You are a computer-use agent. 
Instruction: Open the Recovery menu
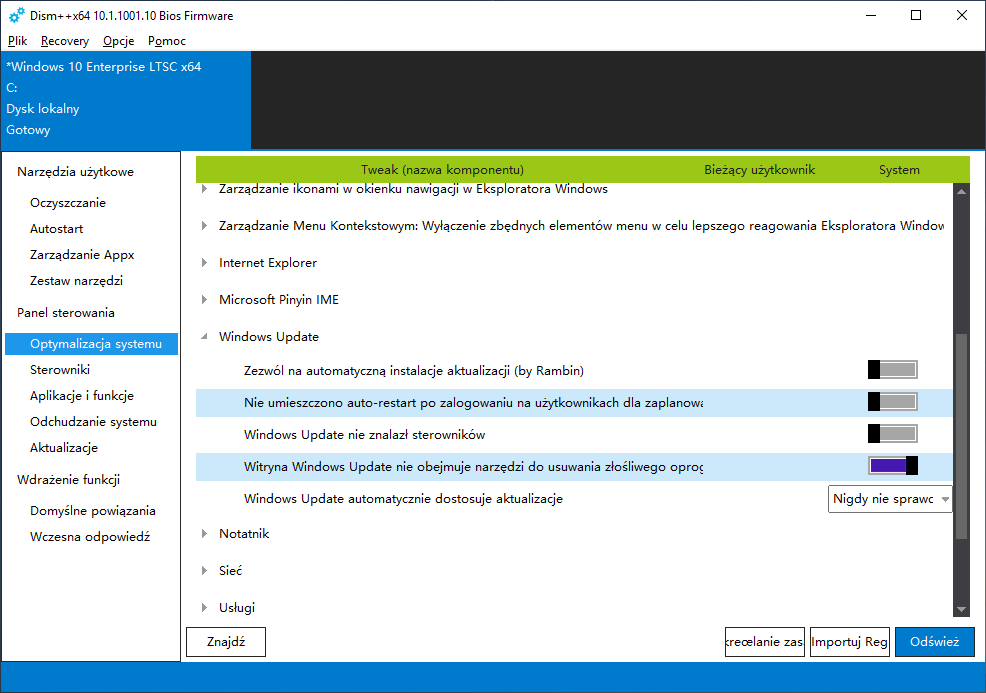pos(65,41)
